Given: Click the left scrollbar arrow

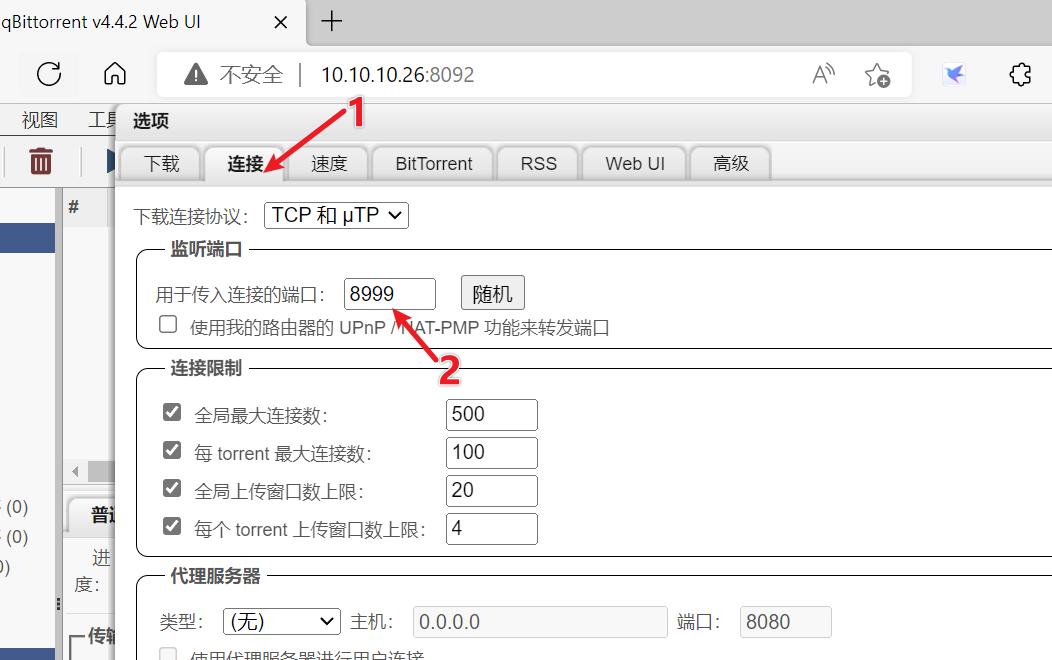Looking at the screenshot, I should 75,471.
